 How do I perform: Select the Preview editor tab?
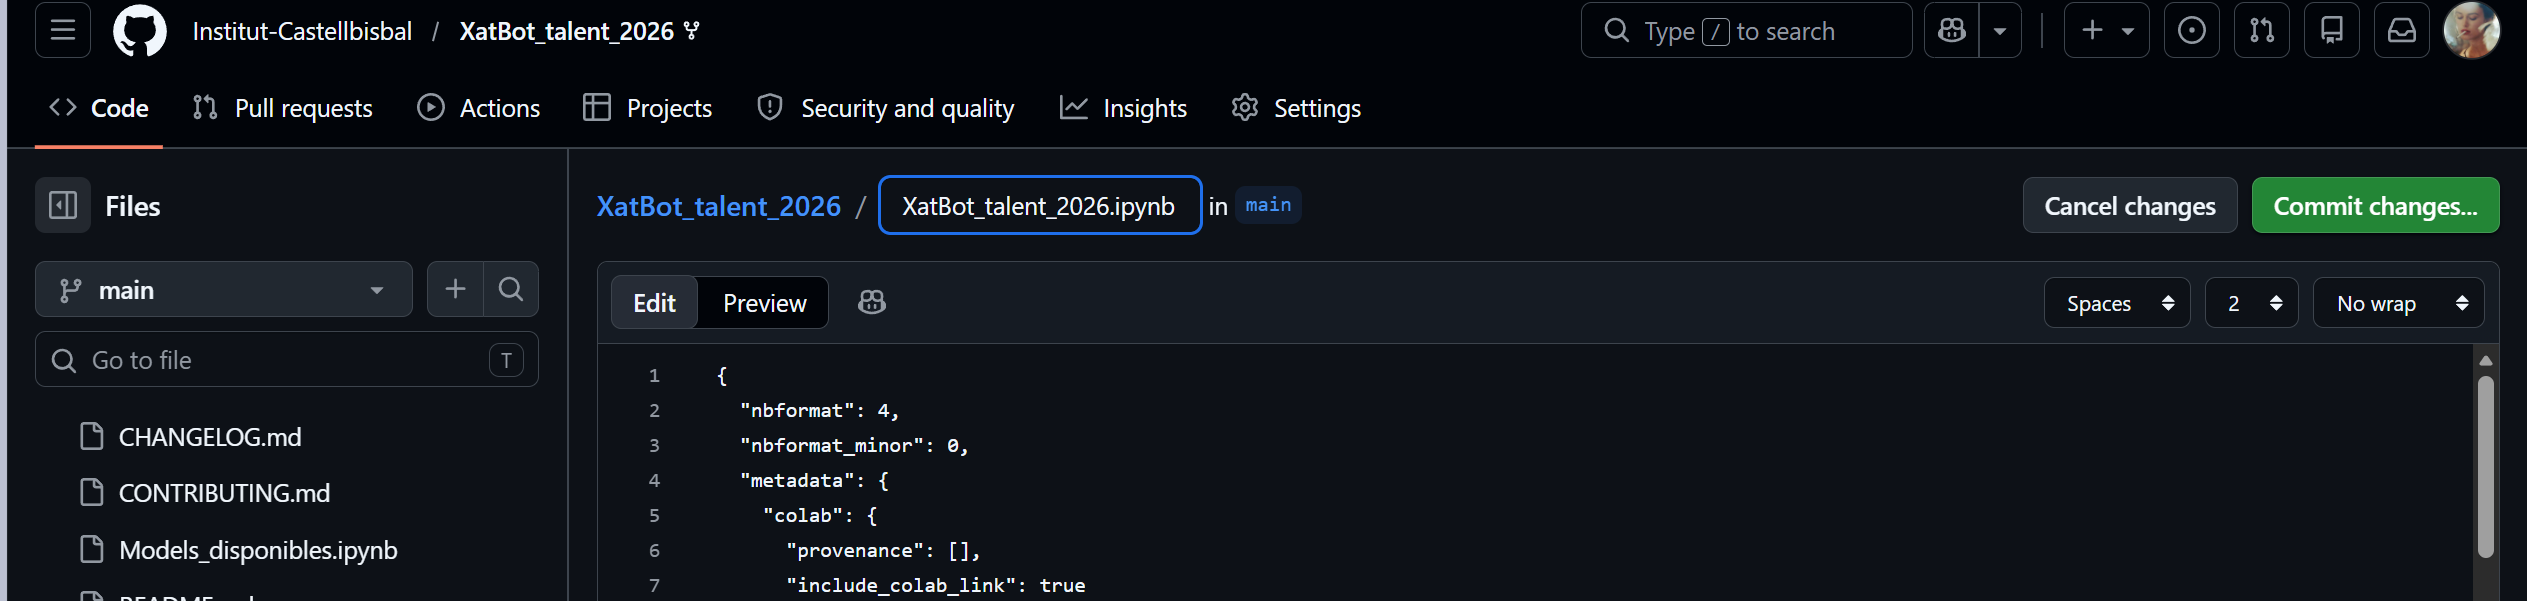pos(764,303)
